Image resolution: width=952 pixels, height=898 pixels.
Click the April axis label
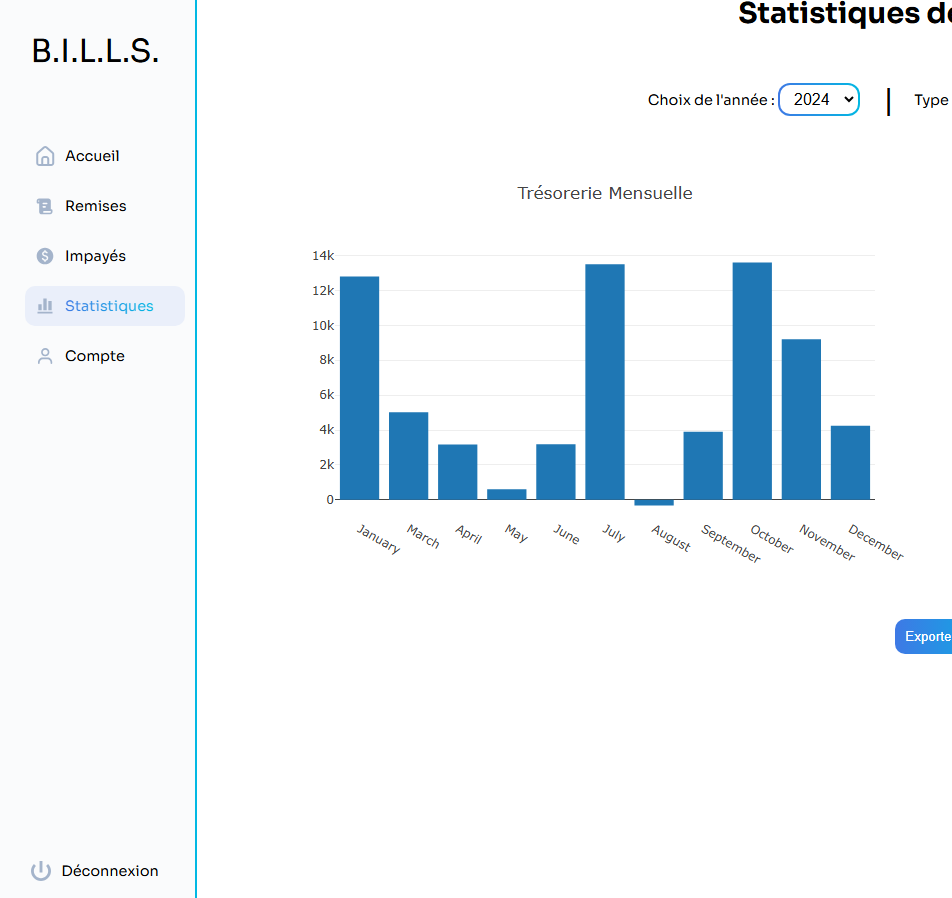pyautogui.click(x=469, y=534)
